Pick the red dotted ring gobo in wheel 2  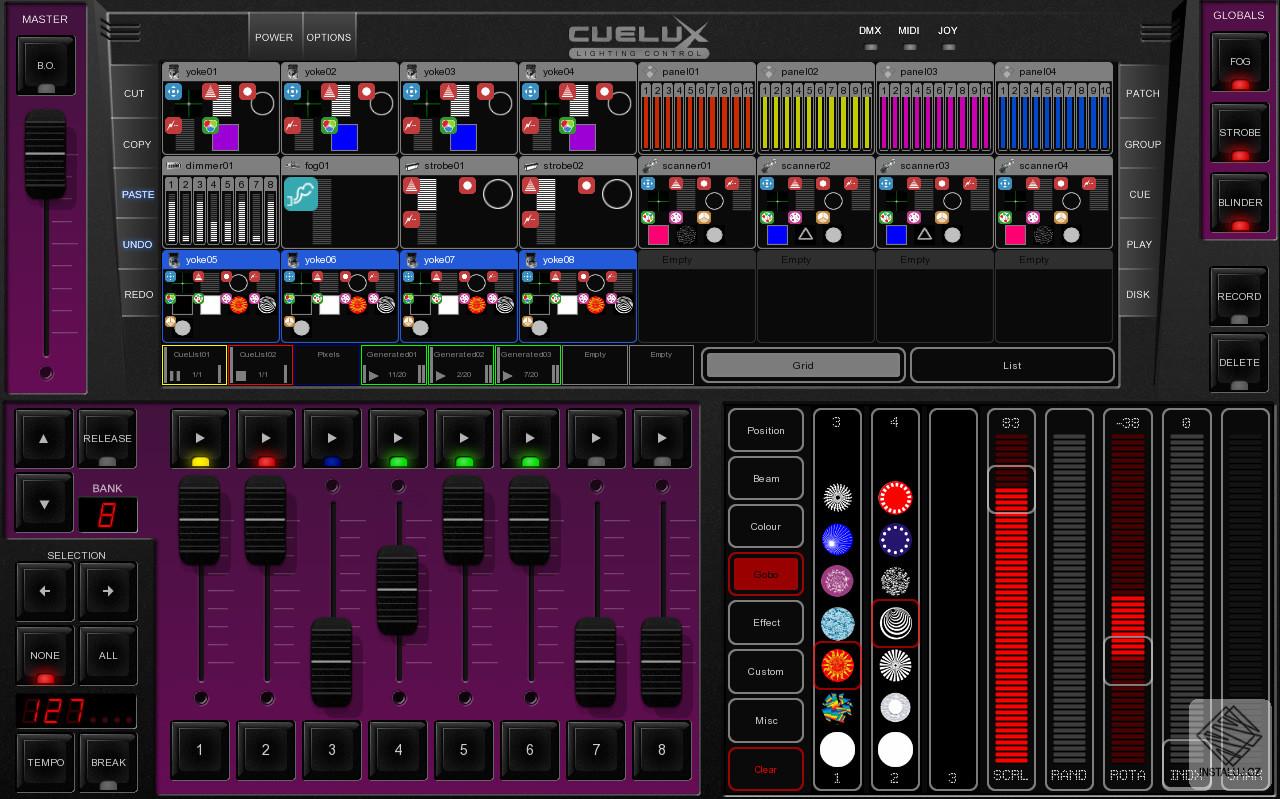click(x=895, y=498)
